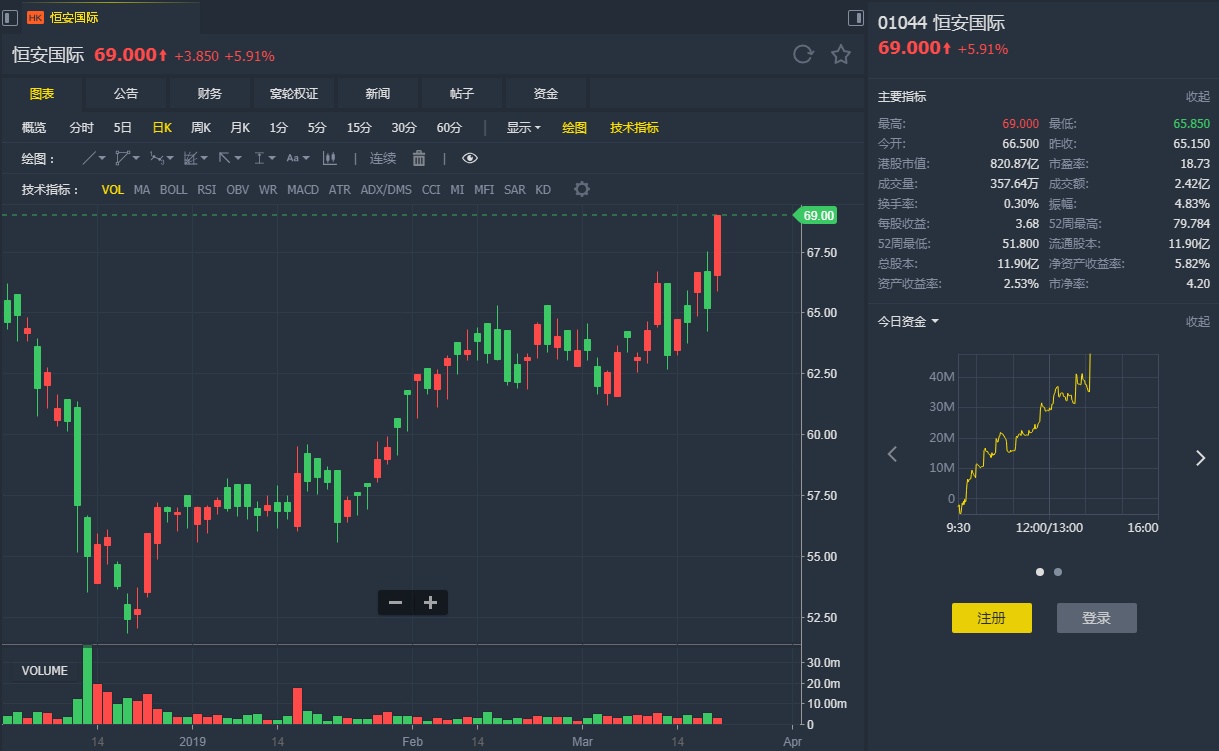This screenshot has width=1219, height=751.
Task: Toggle the MA indicator
Action: (x=142, y=189)
